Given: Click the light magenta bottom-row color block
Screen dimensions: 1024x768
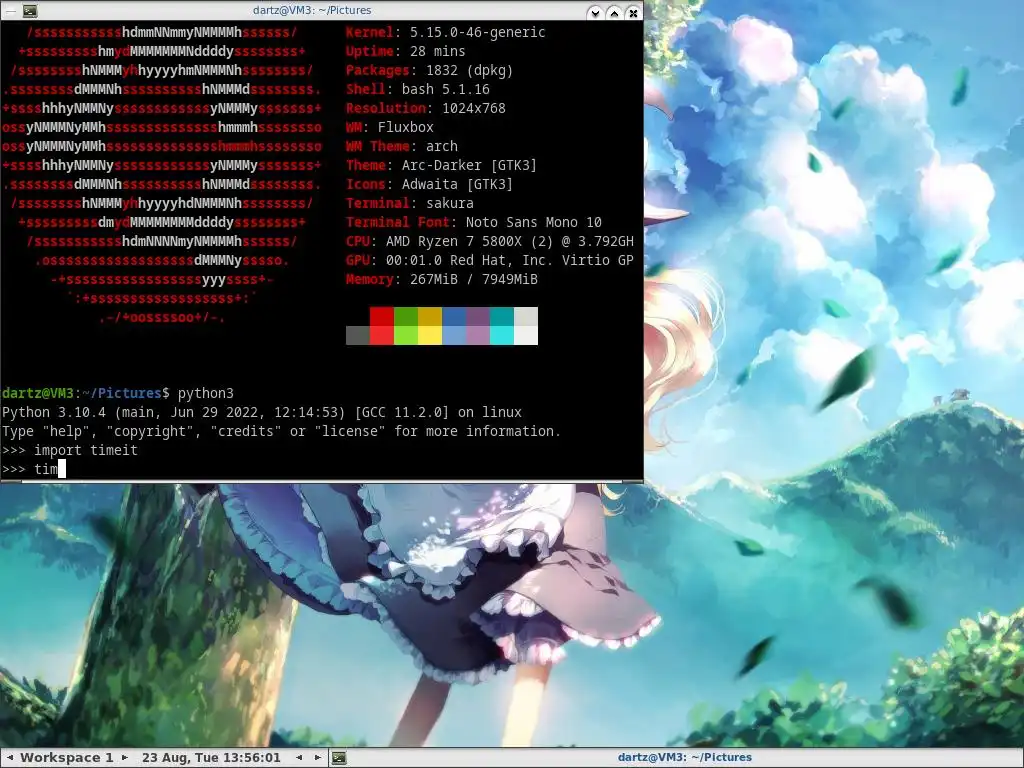Looking at the screenshot, I should 478,335.
